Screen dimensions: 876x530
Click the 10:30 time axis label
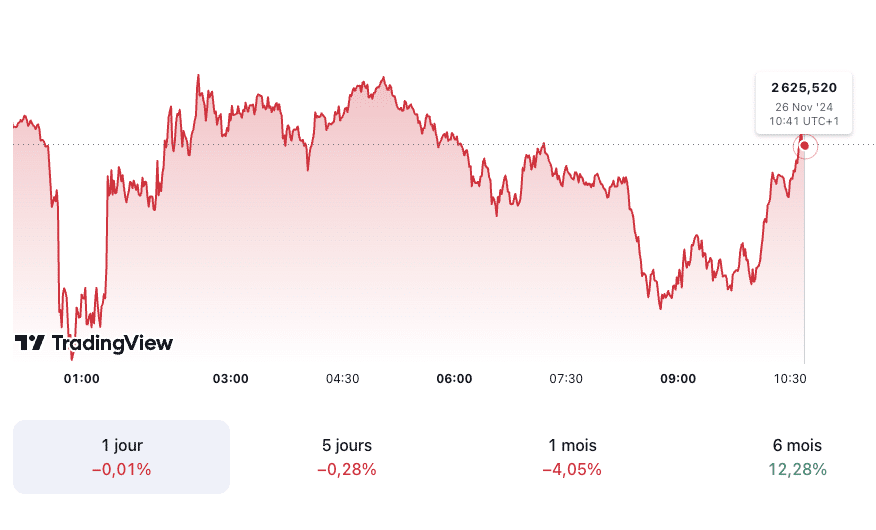pyautogui.click(x=790, y=379)
